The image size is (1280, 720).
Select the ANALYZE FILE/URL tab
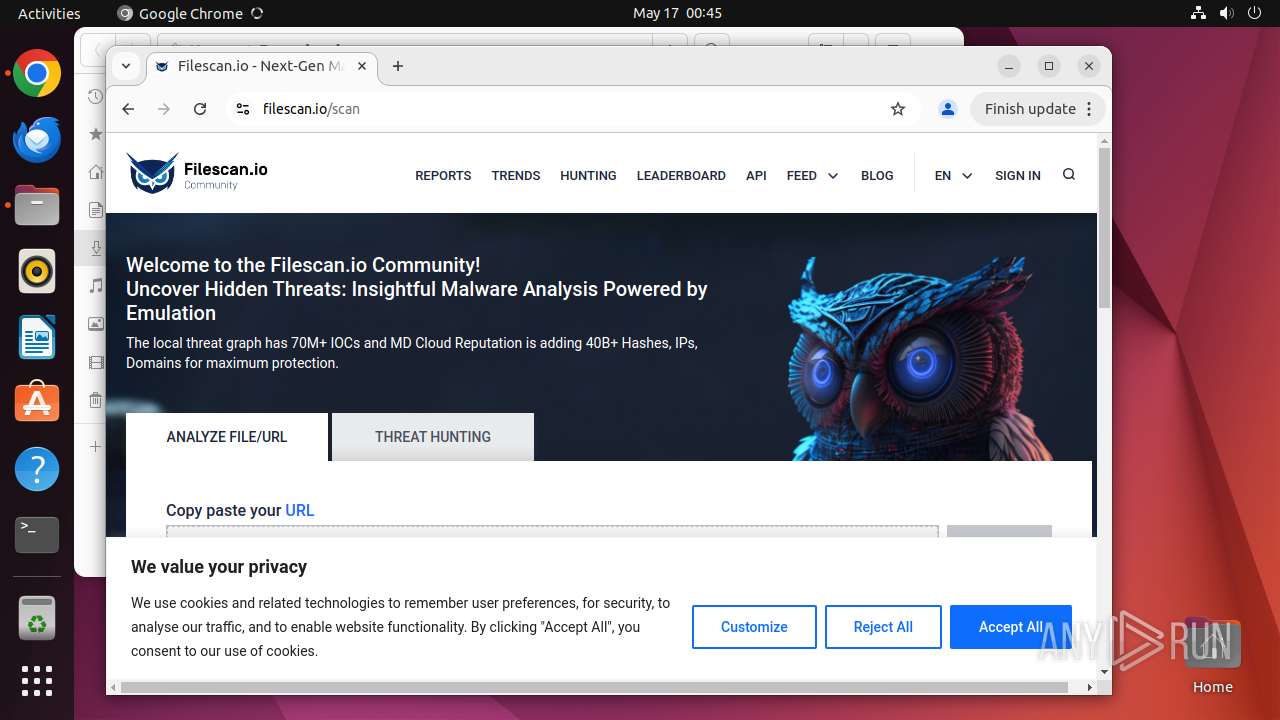pyautogui.click(x=227, y=437)
